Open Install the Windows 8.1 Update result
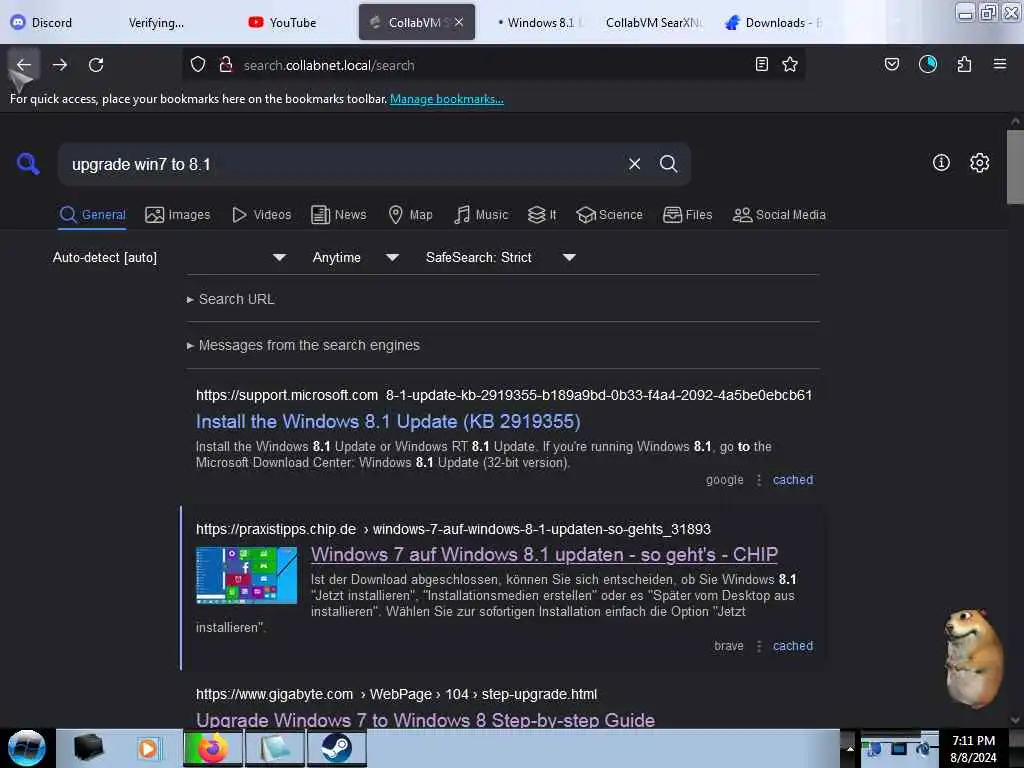The width and height of the screenshot is (1024, 768). point(388,421)
